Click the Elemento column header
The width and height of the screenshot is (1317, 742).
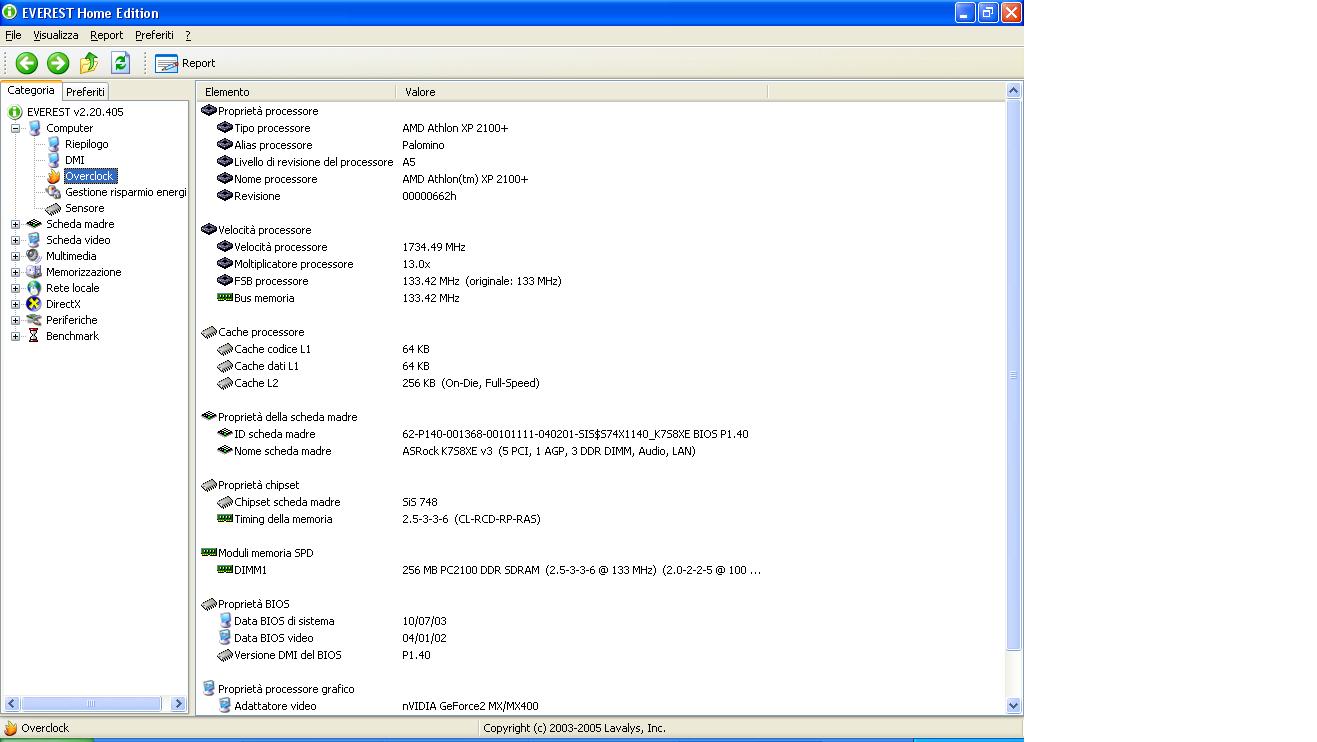(296, 92)
